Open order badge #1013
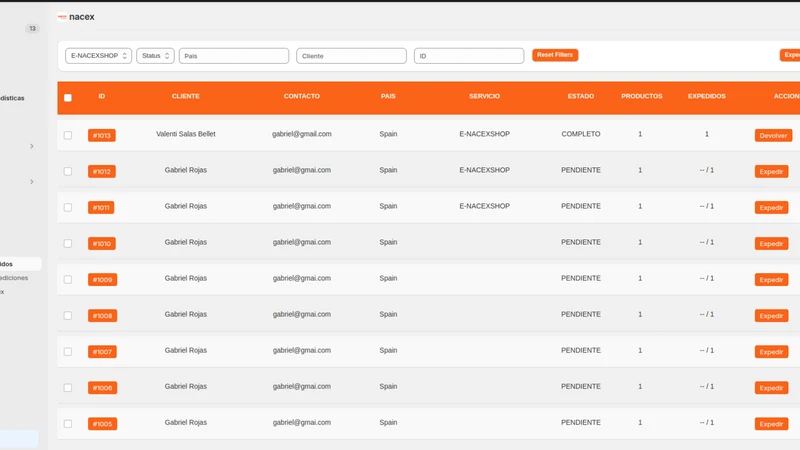800x450 pixels. pos(102,135)
